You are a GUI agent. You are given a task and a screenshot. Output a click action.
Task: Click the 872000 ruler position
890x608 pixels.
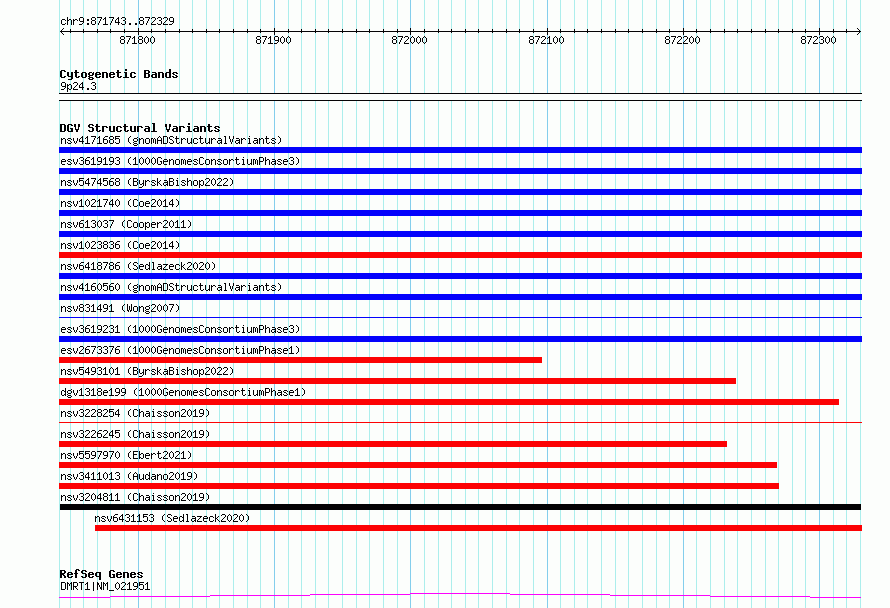tap(410, 40)
